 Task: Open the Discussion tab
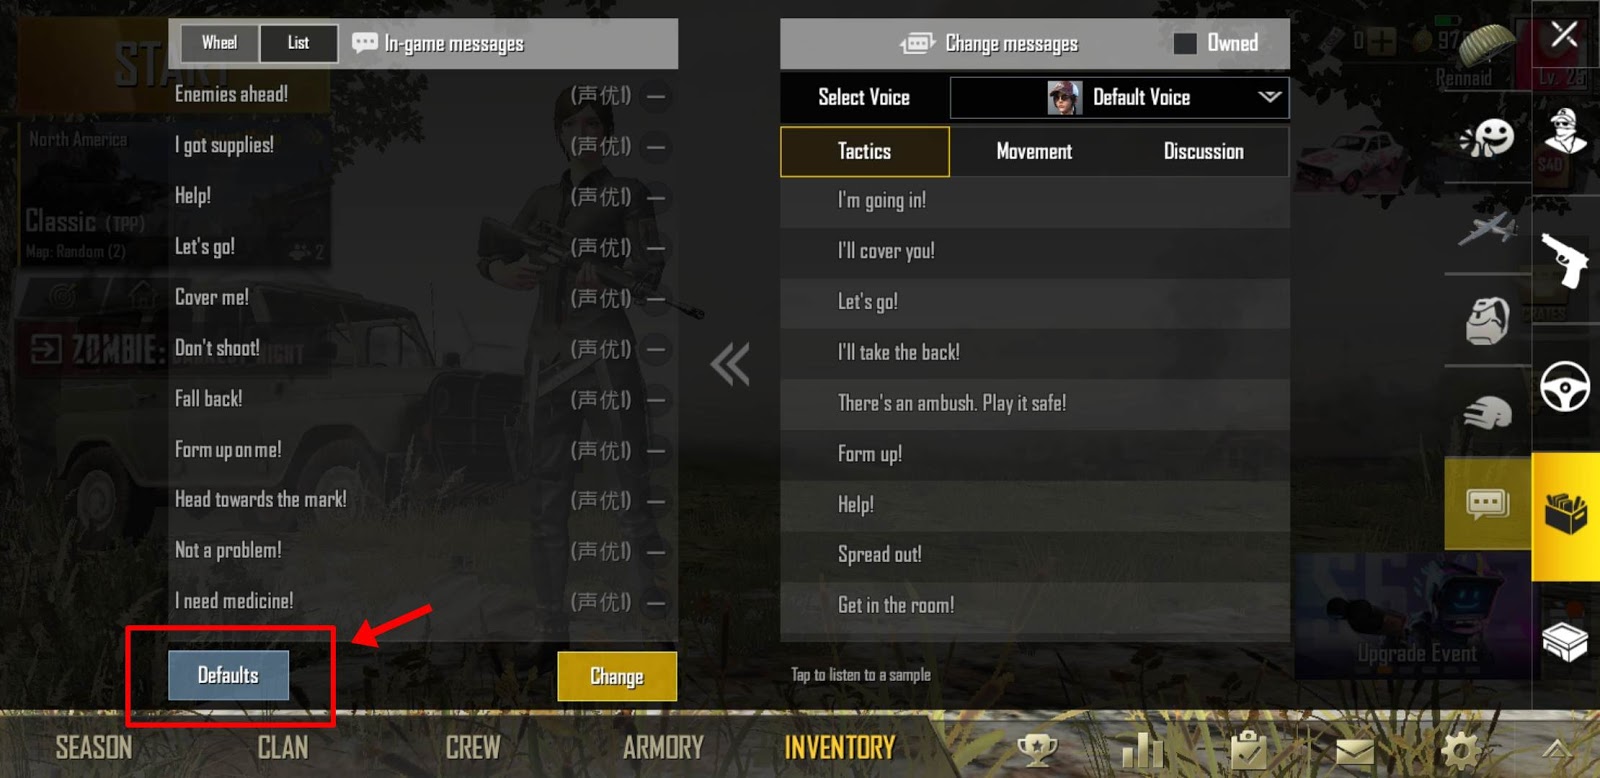(x=1204, y=151)
